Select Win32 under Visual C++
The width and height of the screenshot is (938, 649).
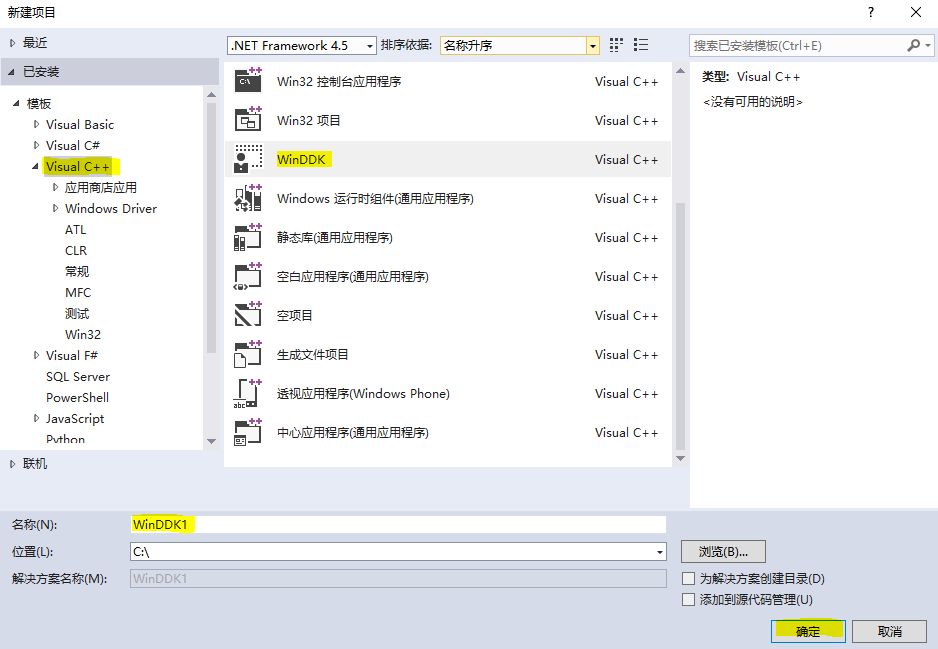click(83, 334)
